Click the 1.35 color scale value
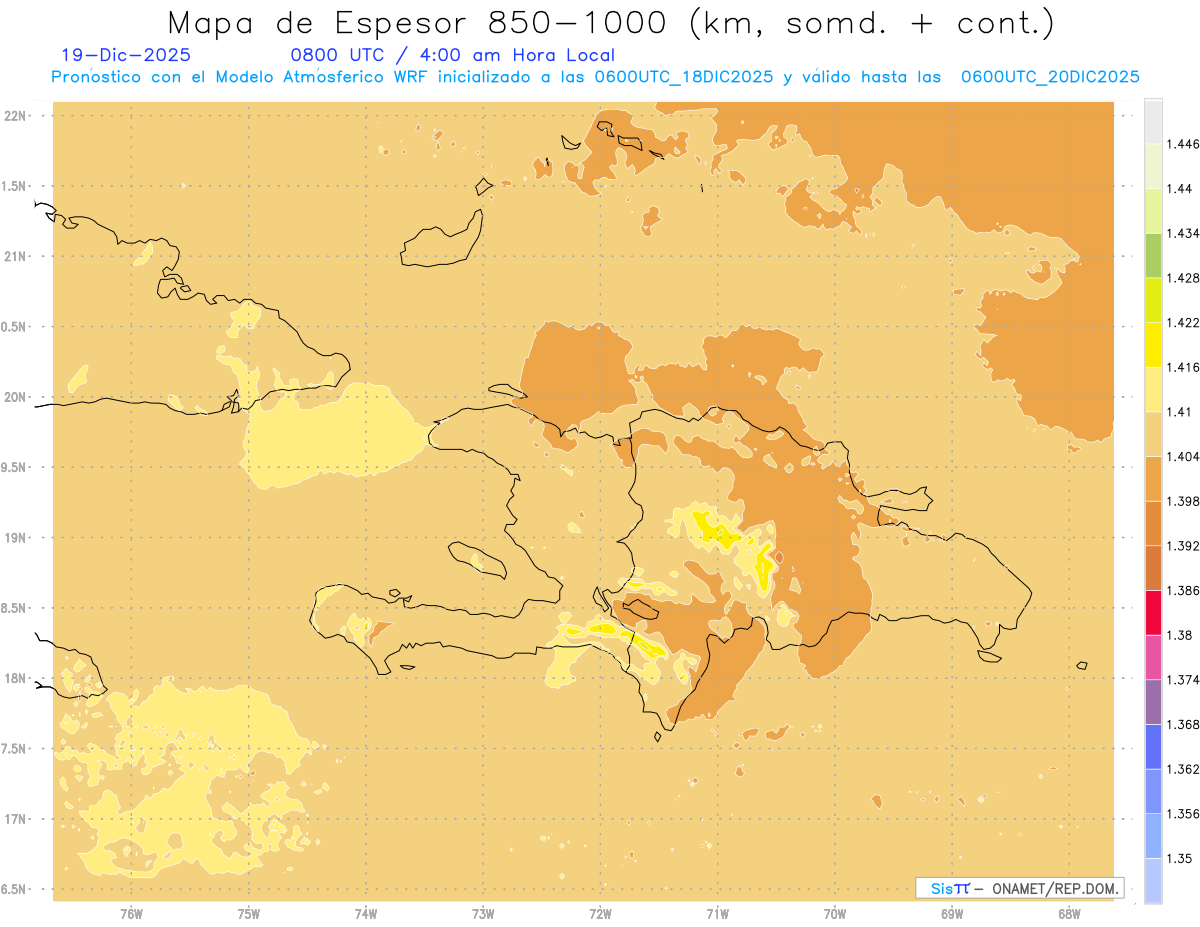 [1180, 858]
